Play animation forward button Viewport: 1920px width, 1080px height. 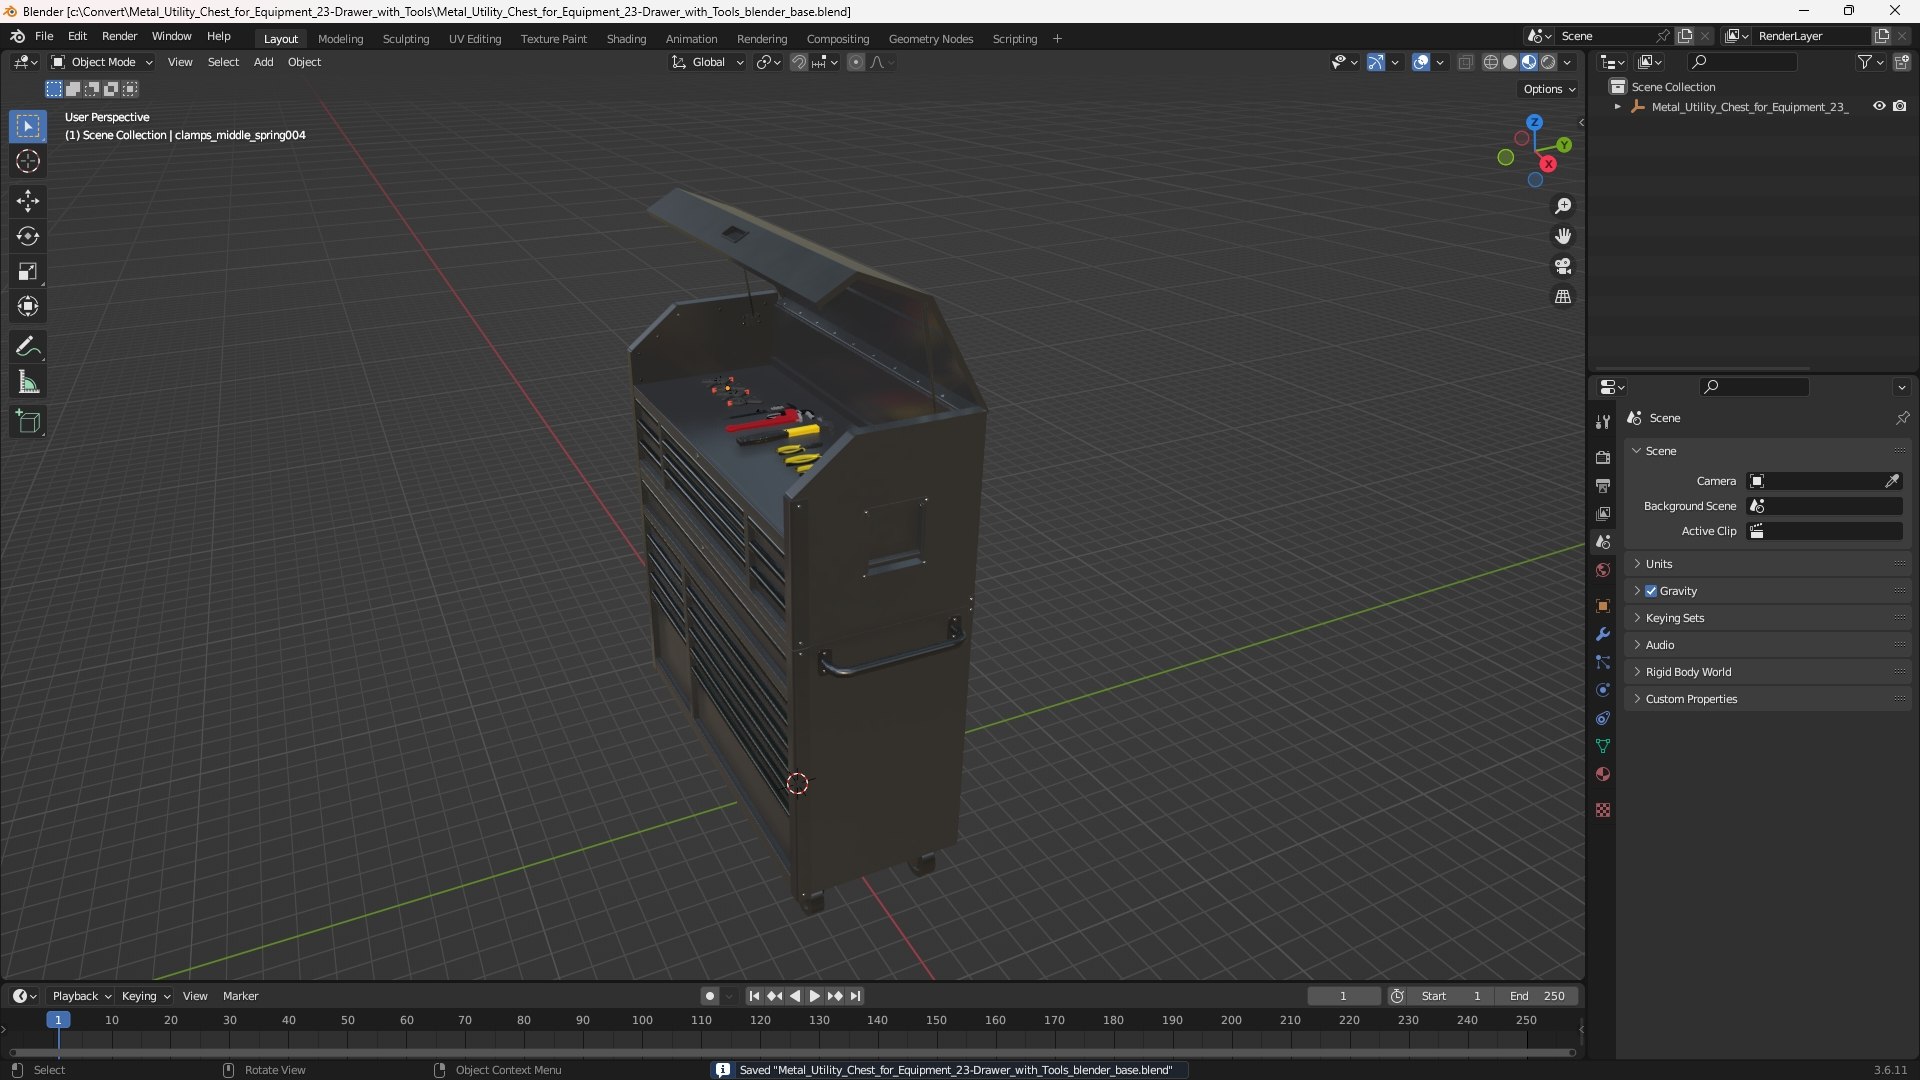tap(814, 996)
